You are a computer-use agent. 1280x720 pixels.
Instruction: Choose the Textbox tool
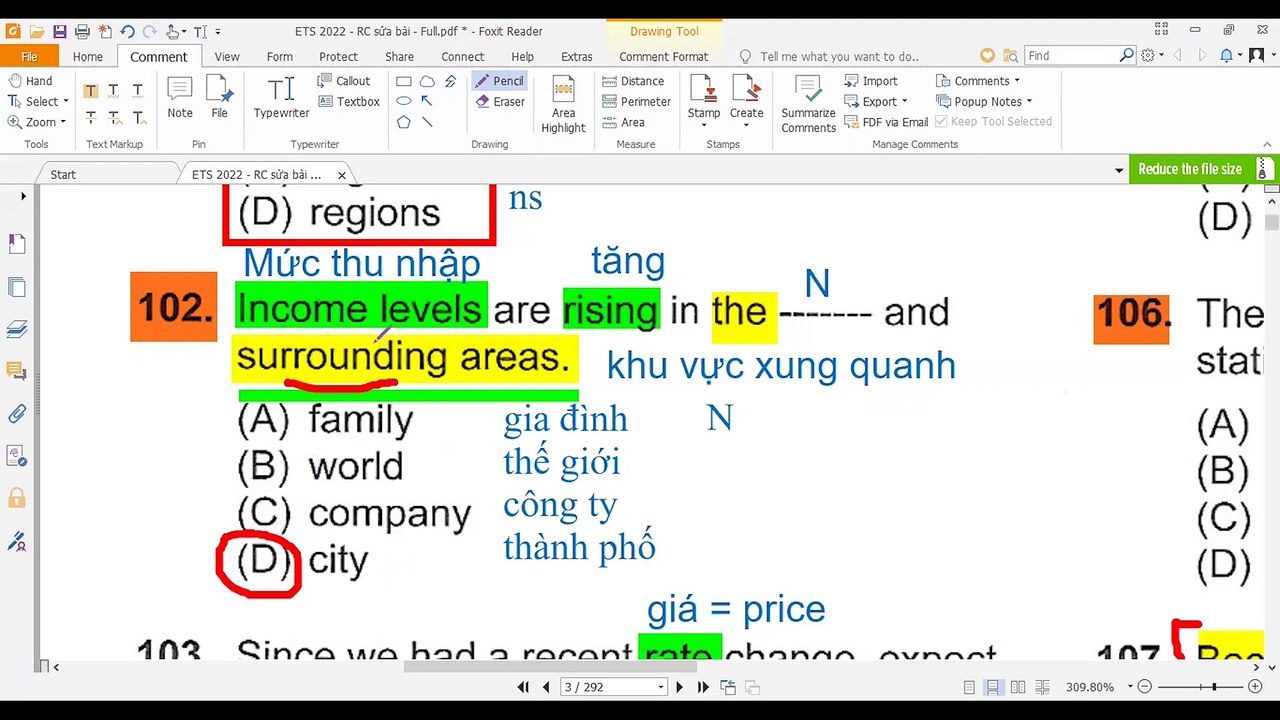349,102
